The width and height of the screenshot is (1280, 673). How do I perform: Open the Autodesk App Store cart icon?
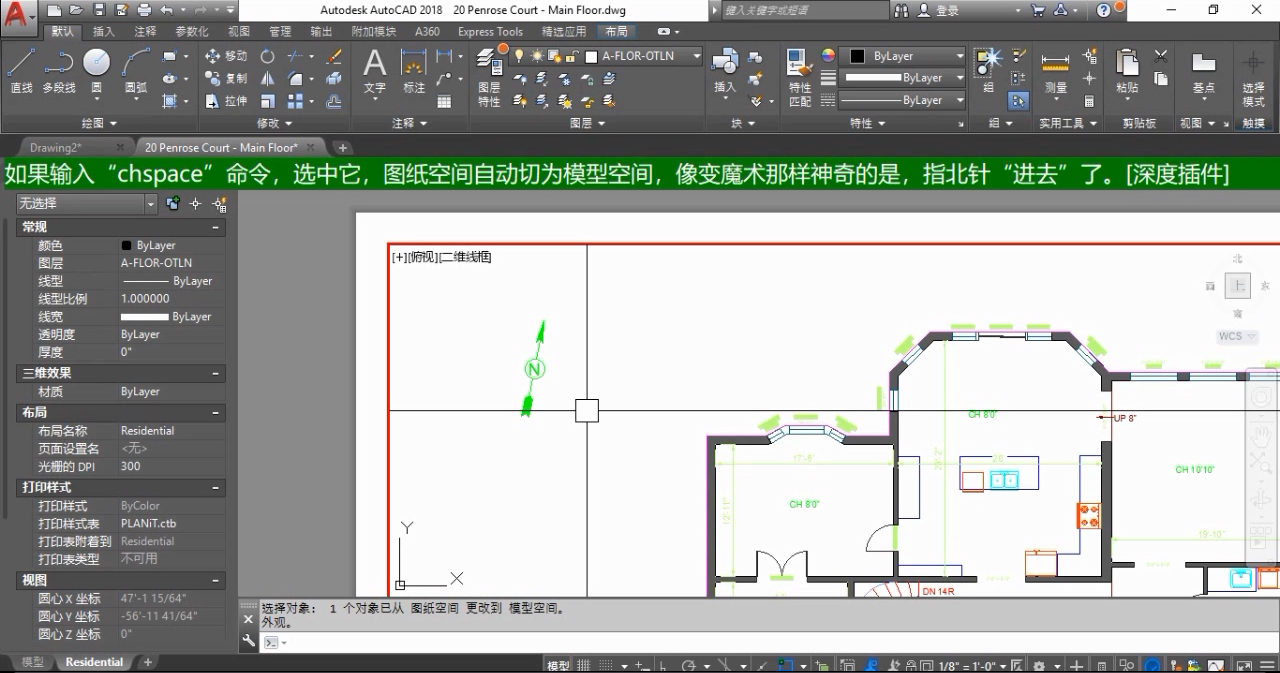(1038, 10)
